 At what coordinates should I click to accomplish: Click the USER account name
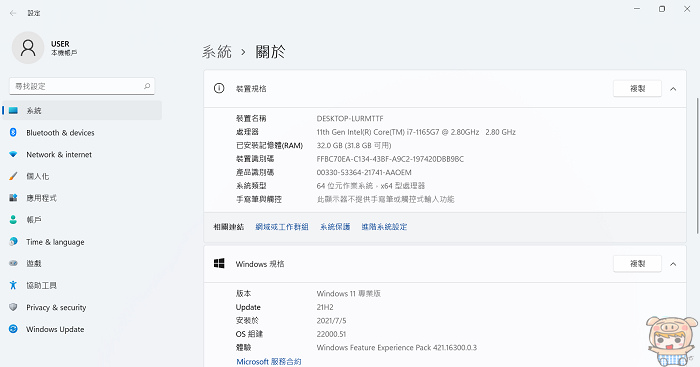(60, 44)
